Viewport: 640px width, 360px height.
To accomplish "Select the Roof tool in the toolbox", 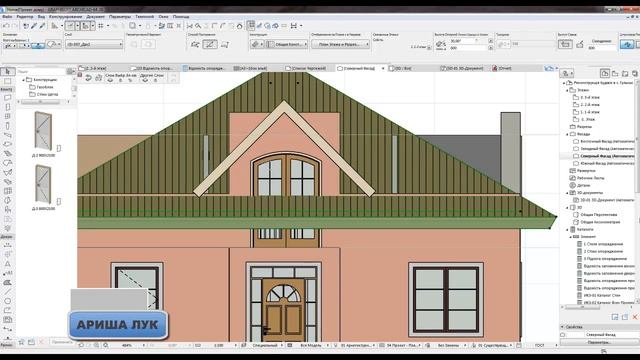I will (7, 163).
